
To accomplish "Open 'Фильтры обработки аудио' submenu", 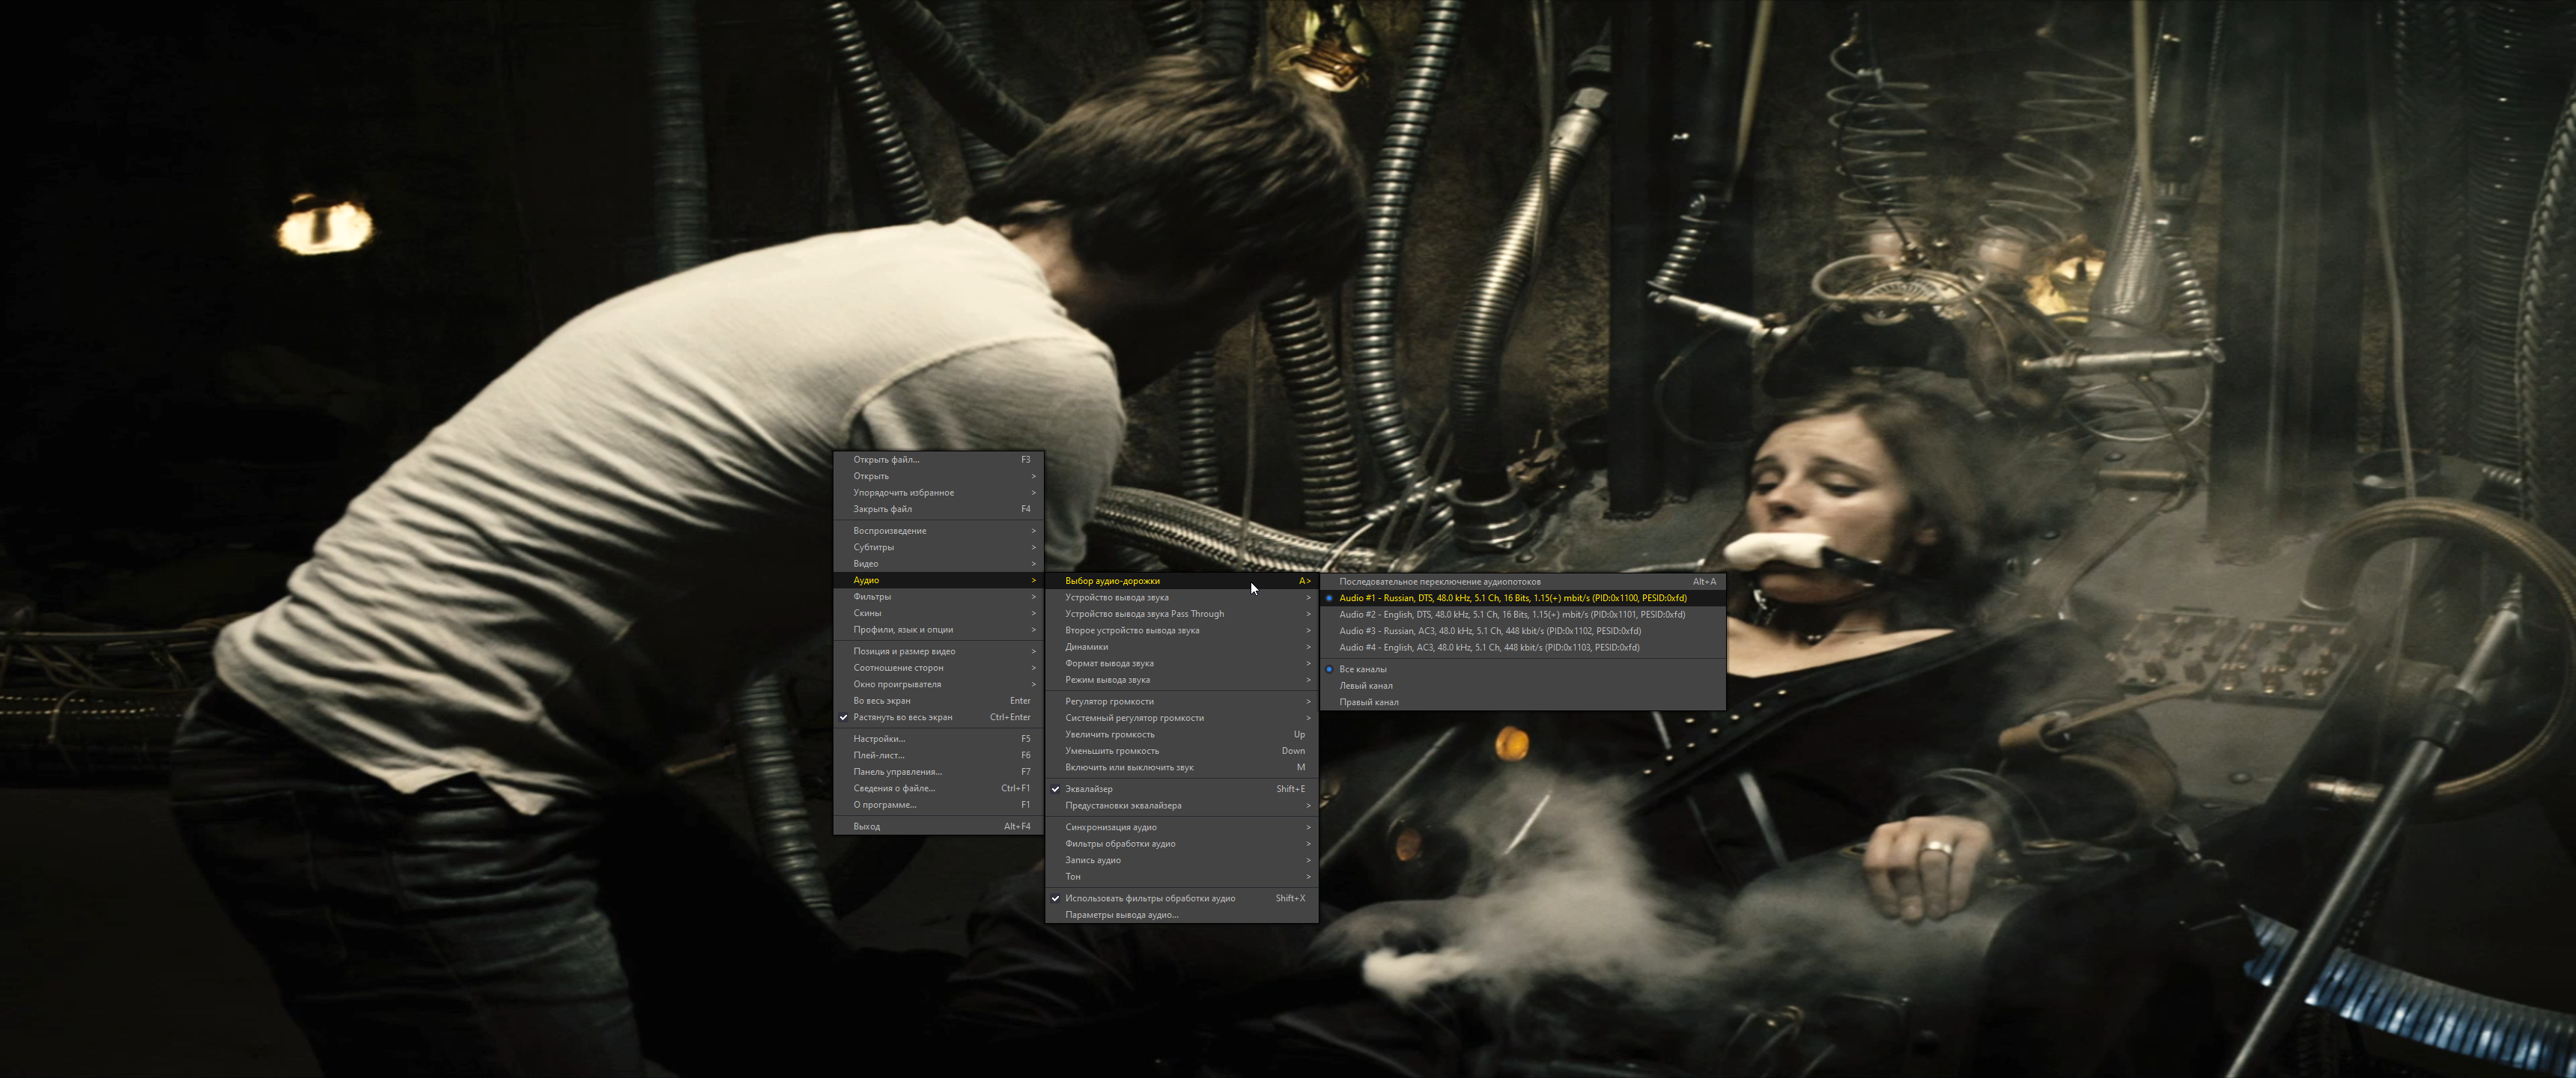I will pos(1181,844).
